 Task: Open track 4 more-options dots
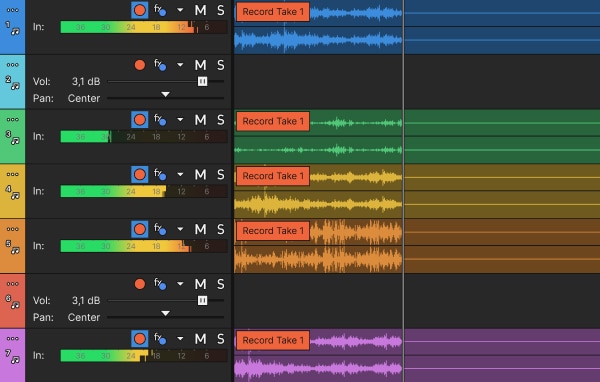click(x=13, y=174)
